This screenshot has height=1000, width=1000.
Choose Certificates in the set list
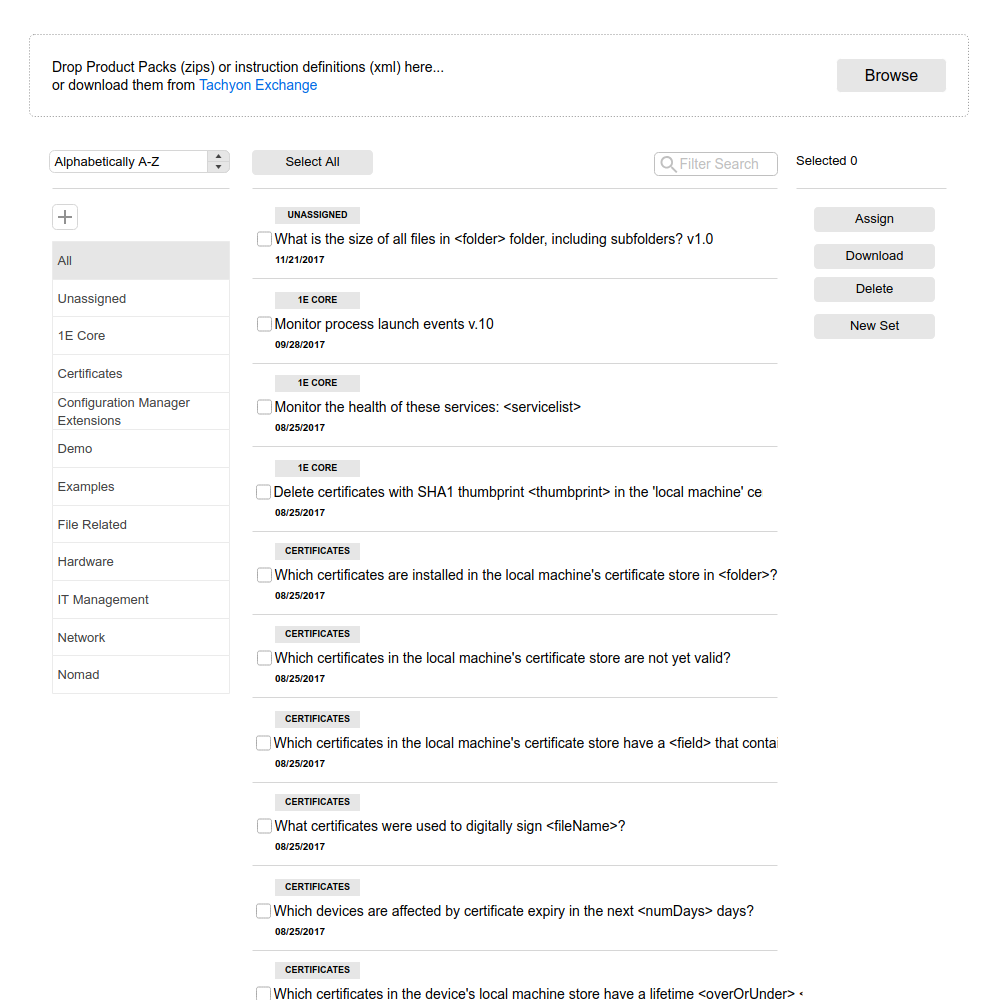(140, 374)
